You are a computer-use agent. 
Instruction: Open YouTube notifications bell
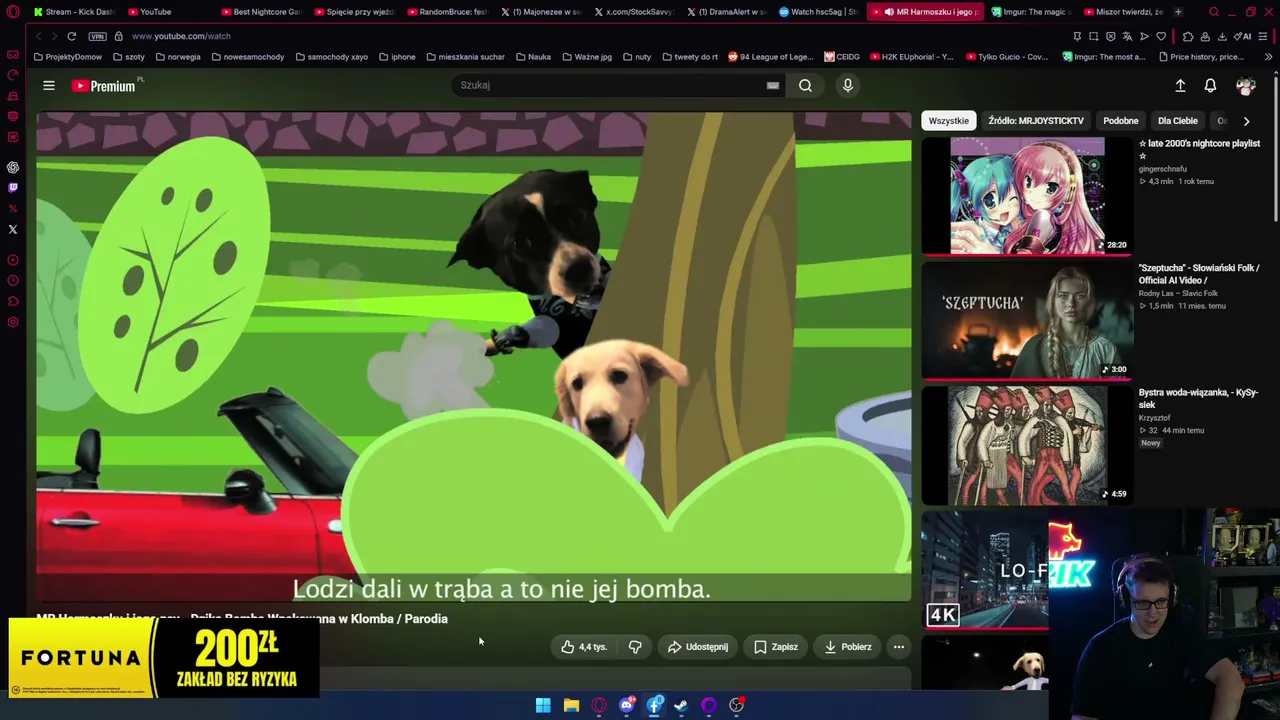tap(1210, 86)
